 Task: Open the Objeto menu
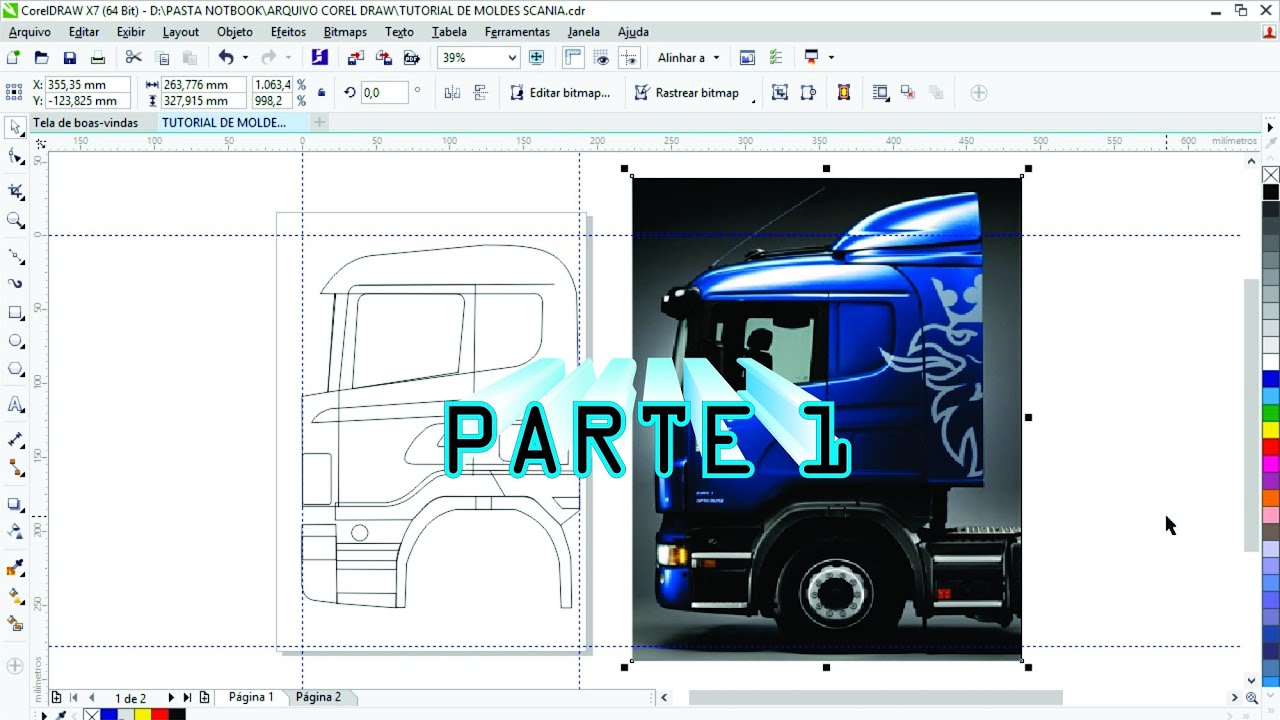click(x=235, y=32)
